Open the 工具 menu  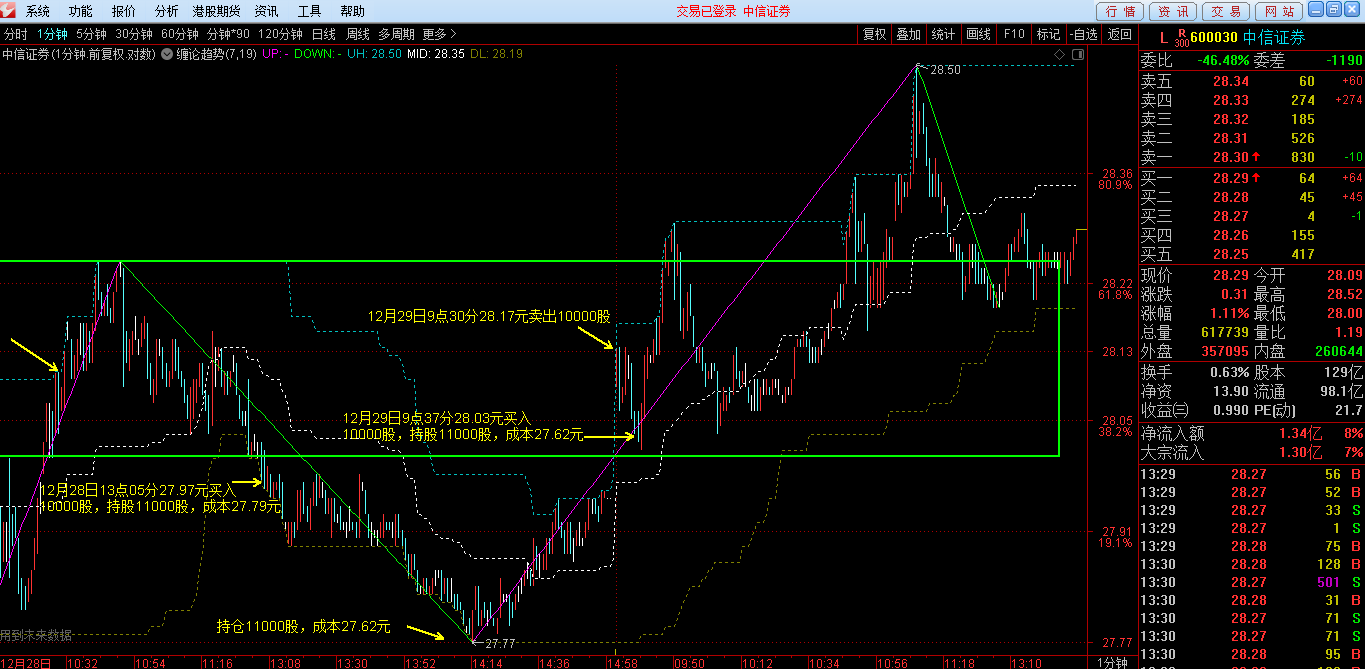(x=310, y=11)
